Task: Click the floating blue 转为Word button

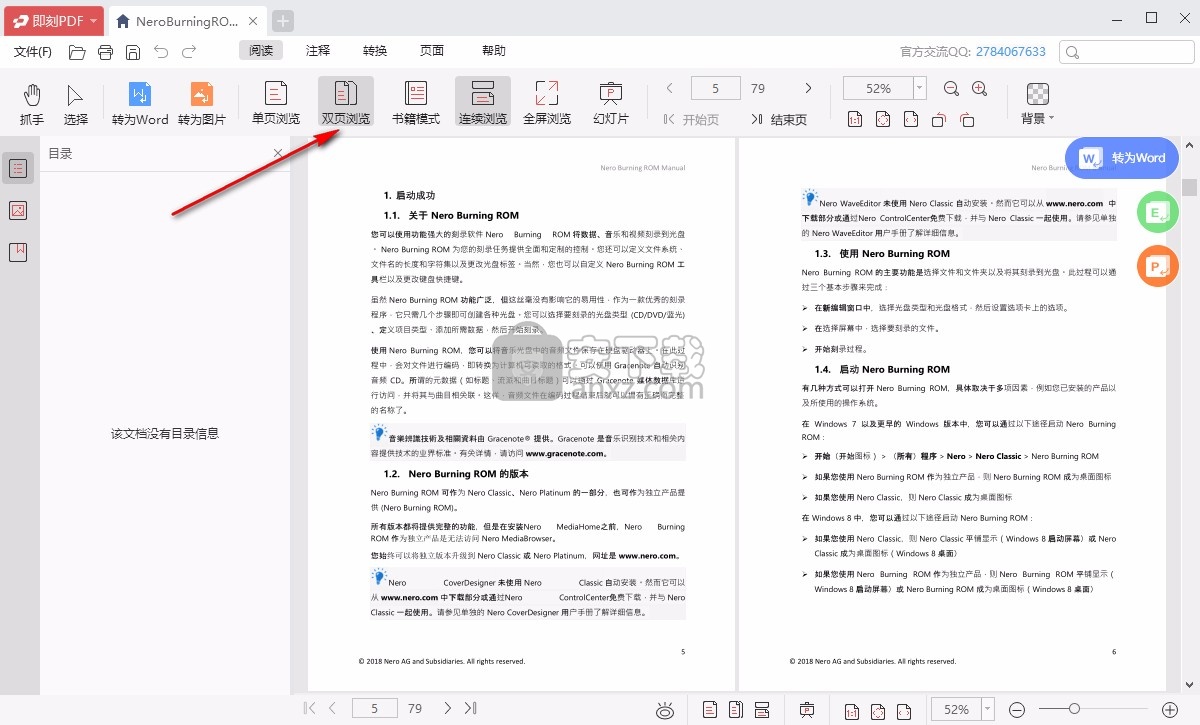Action: click(1122, 158)
